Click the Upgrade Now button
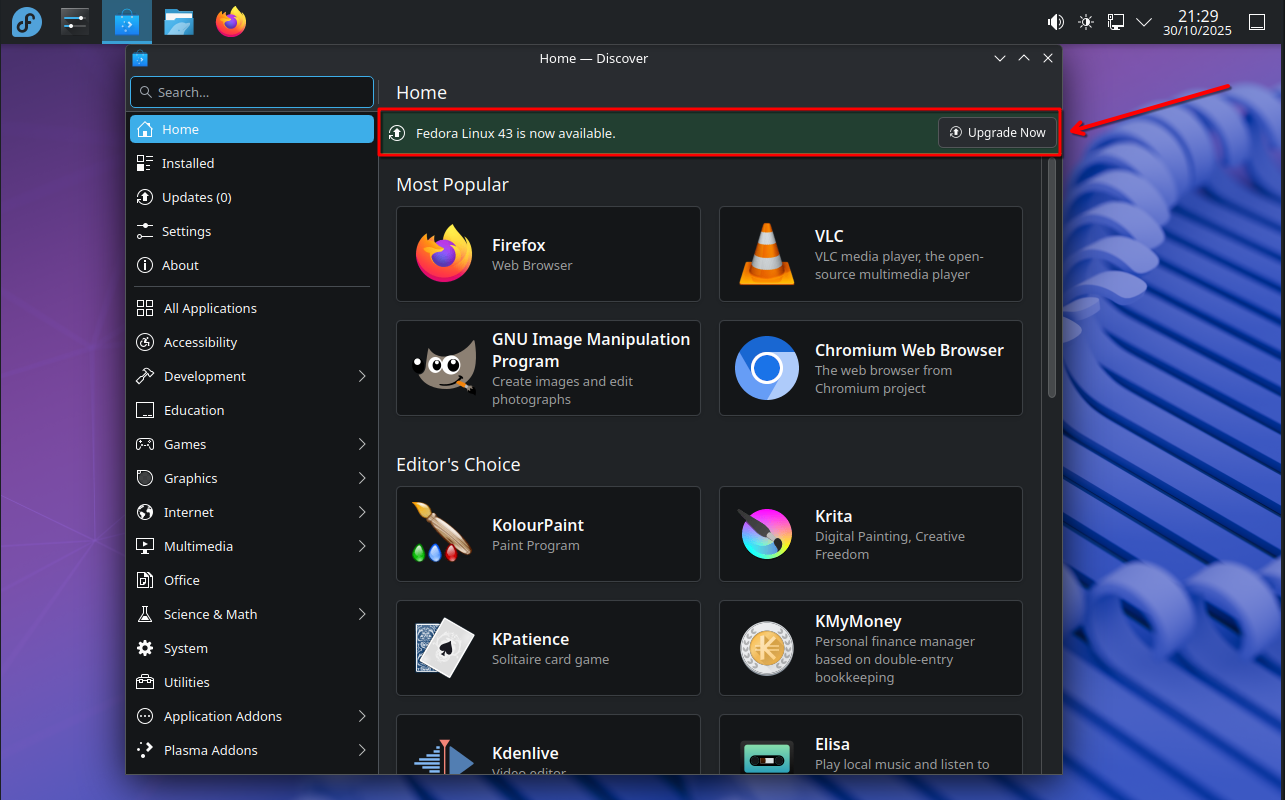Image resolution: width=1285 pixels, height=800 pixels. click(997, 131)
